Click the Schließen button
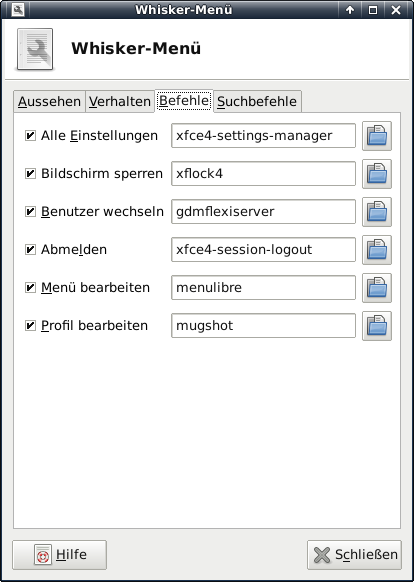The width and height of the screenshot is (414, 582). (x=354, y=555)
